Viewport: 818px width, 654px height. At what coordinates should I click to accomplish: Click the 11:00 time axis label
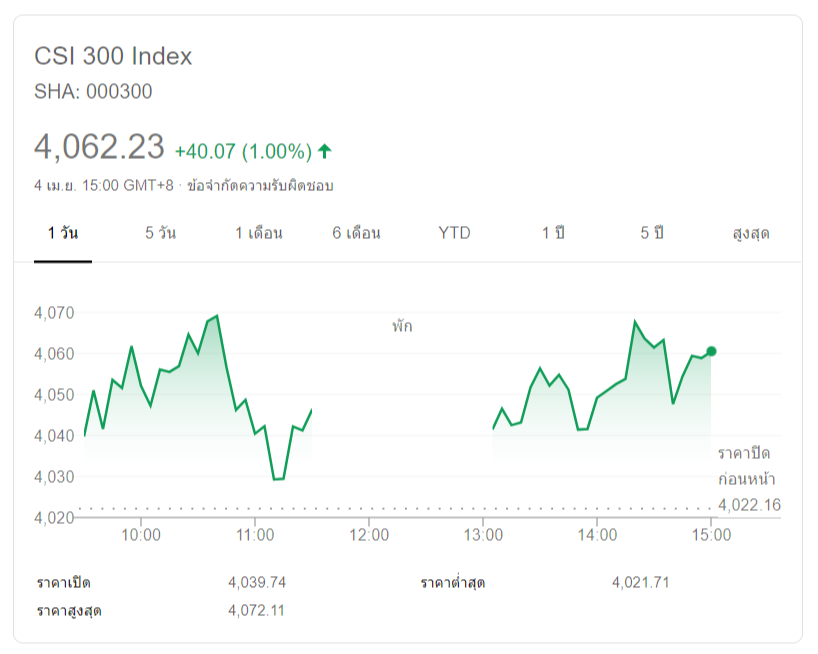click(x=255, y=535)
